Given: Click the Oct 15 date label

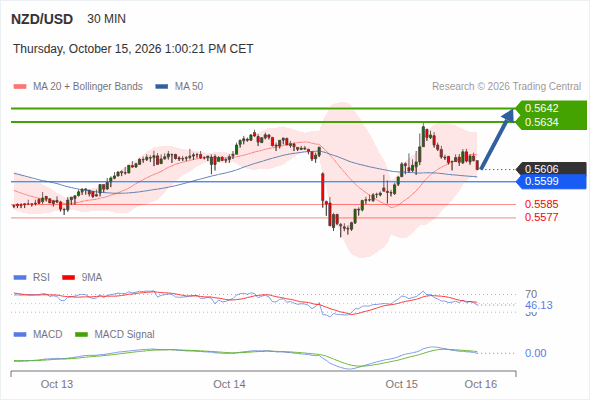Looking at the screenshot, I should point(401,384).
